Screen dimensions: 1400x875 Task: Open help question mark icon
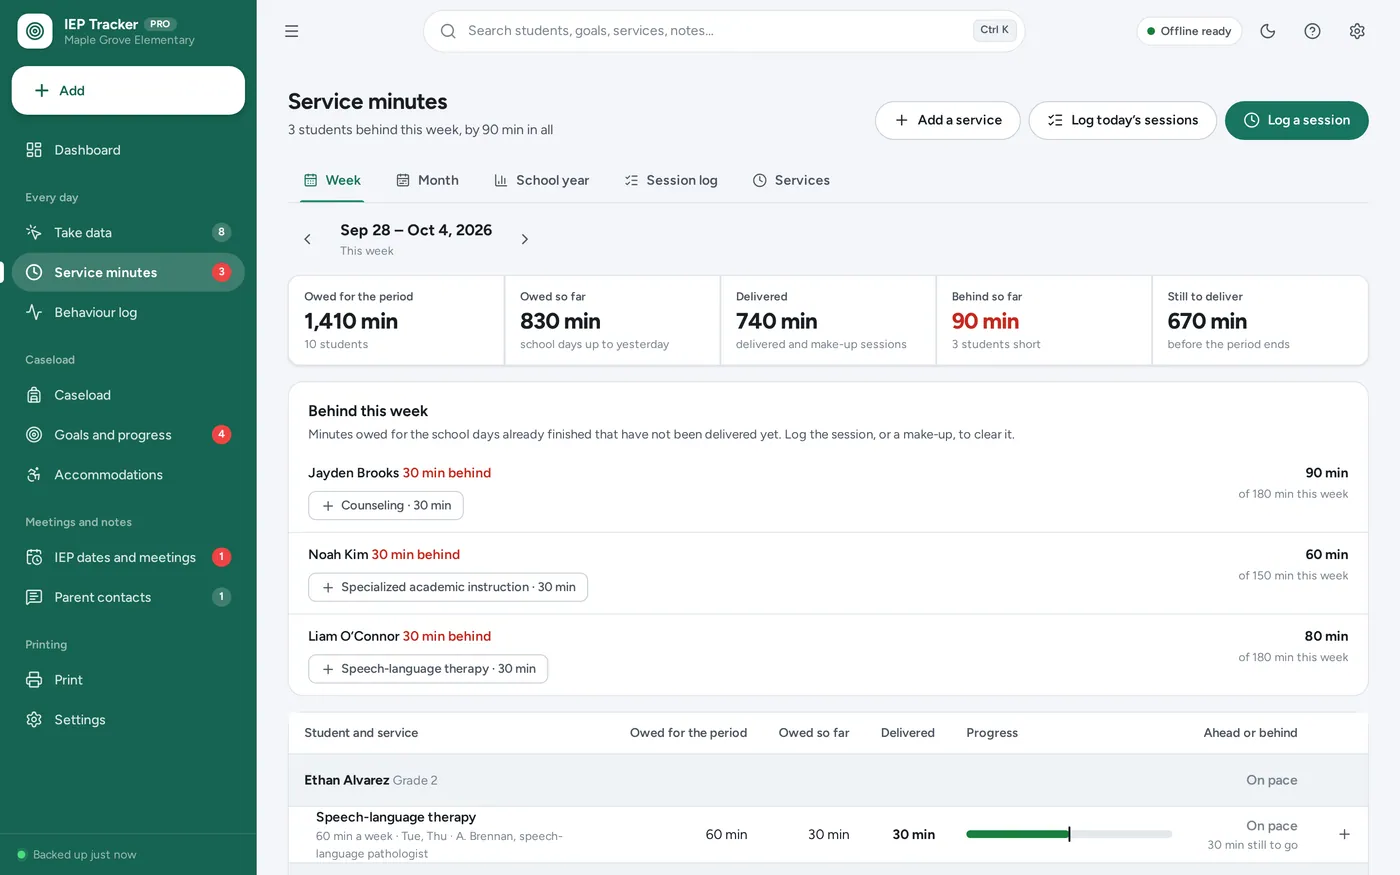tap(1313, 31)
